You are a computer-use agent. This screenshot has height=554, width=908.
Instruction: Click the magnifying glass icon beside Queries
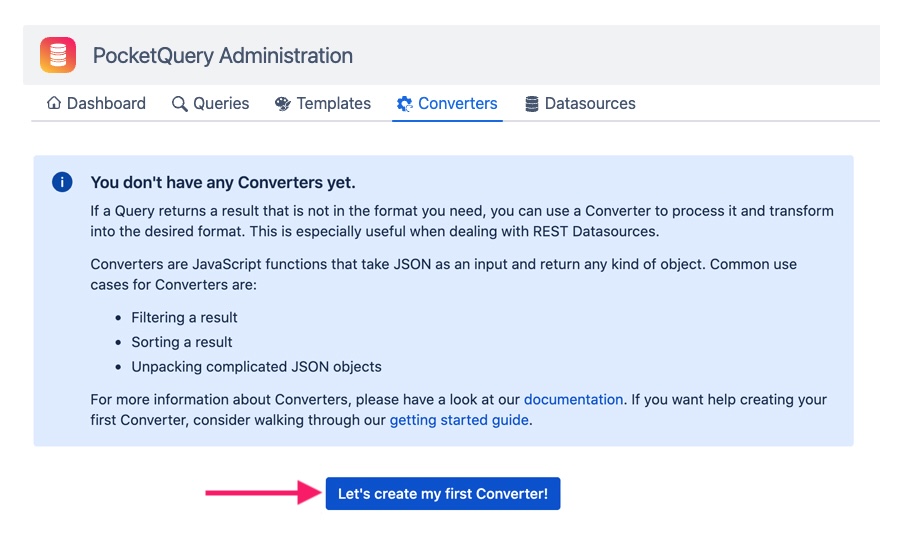pyautogui.click(x=180, y=104)
